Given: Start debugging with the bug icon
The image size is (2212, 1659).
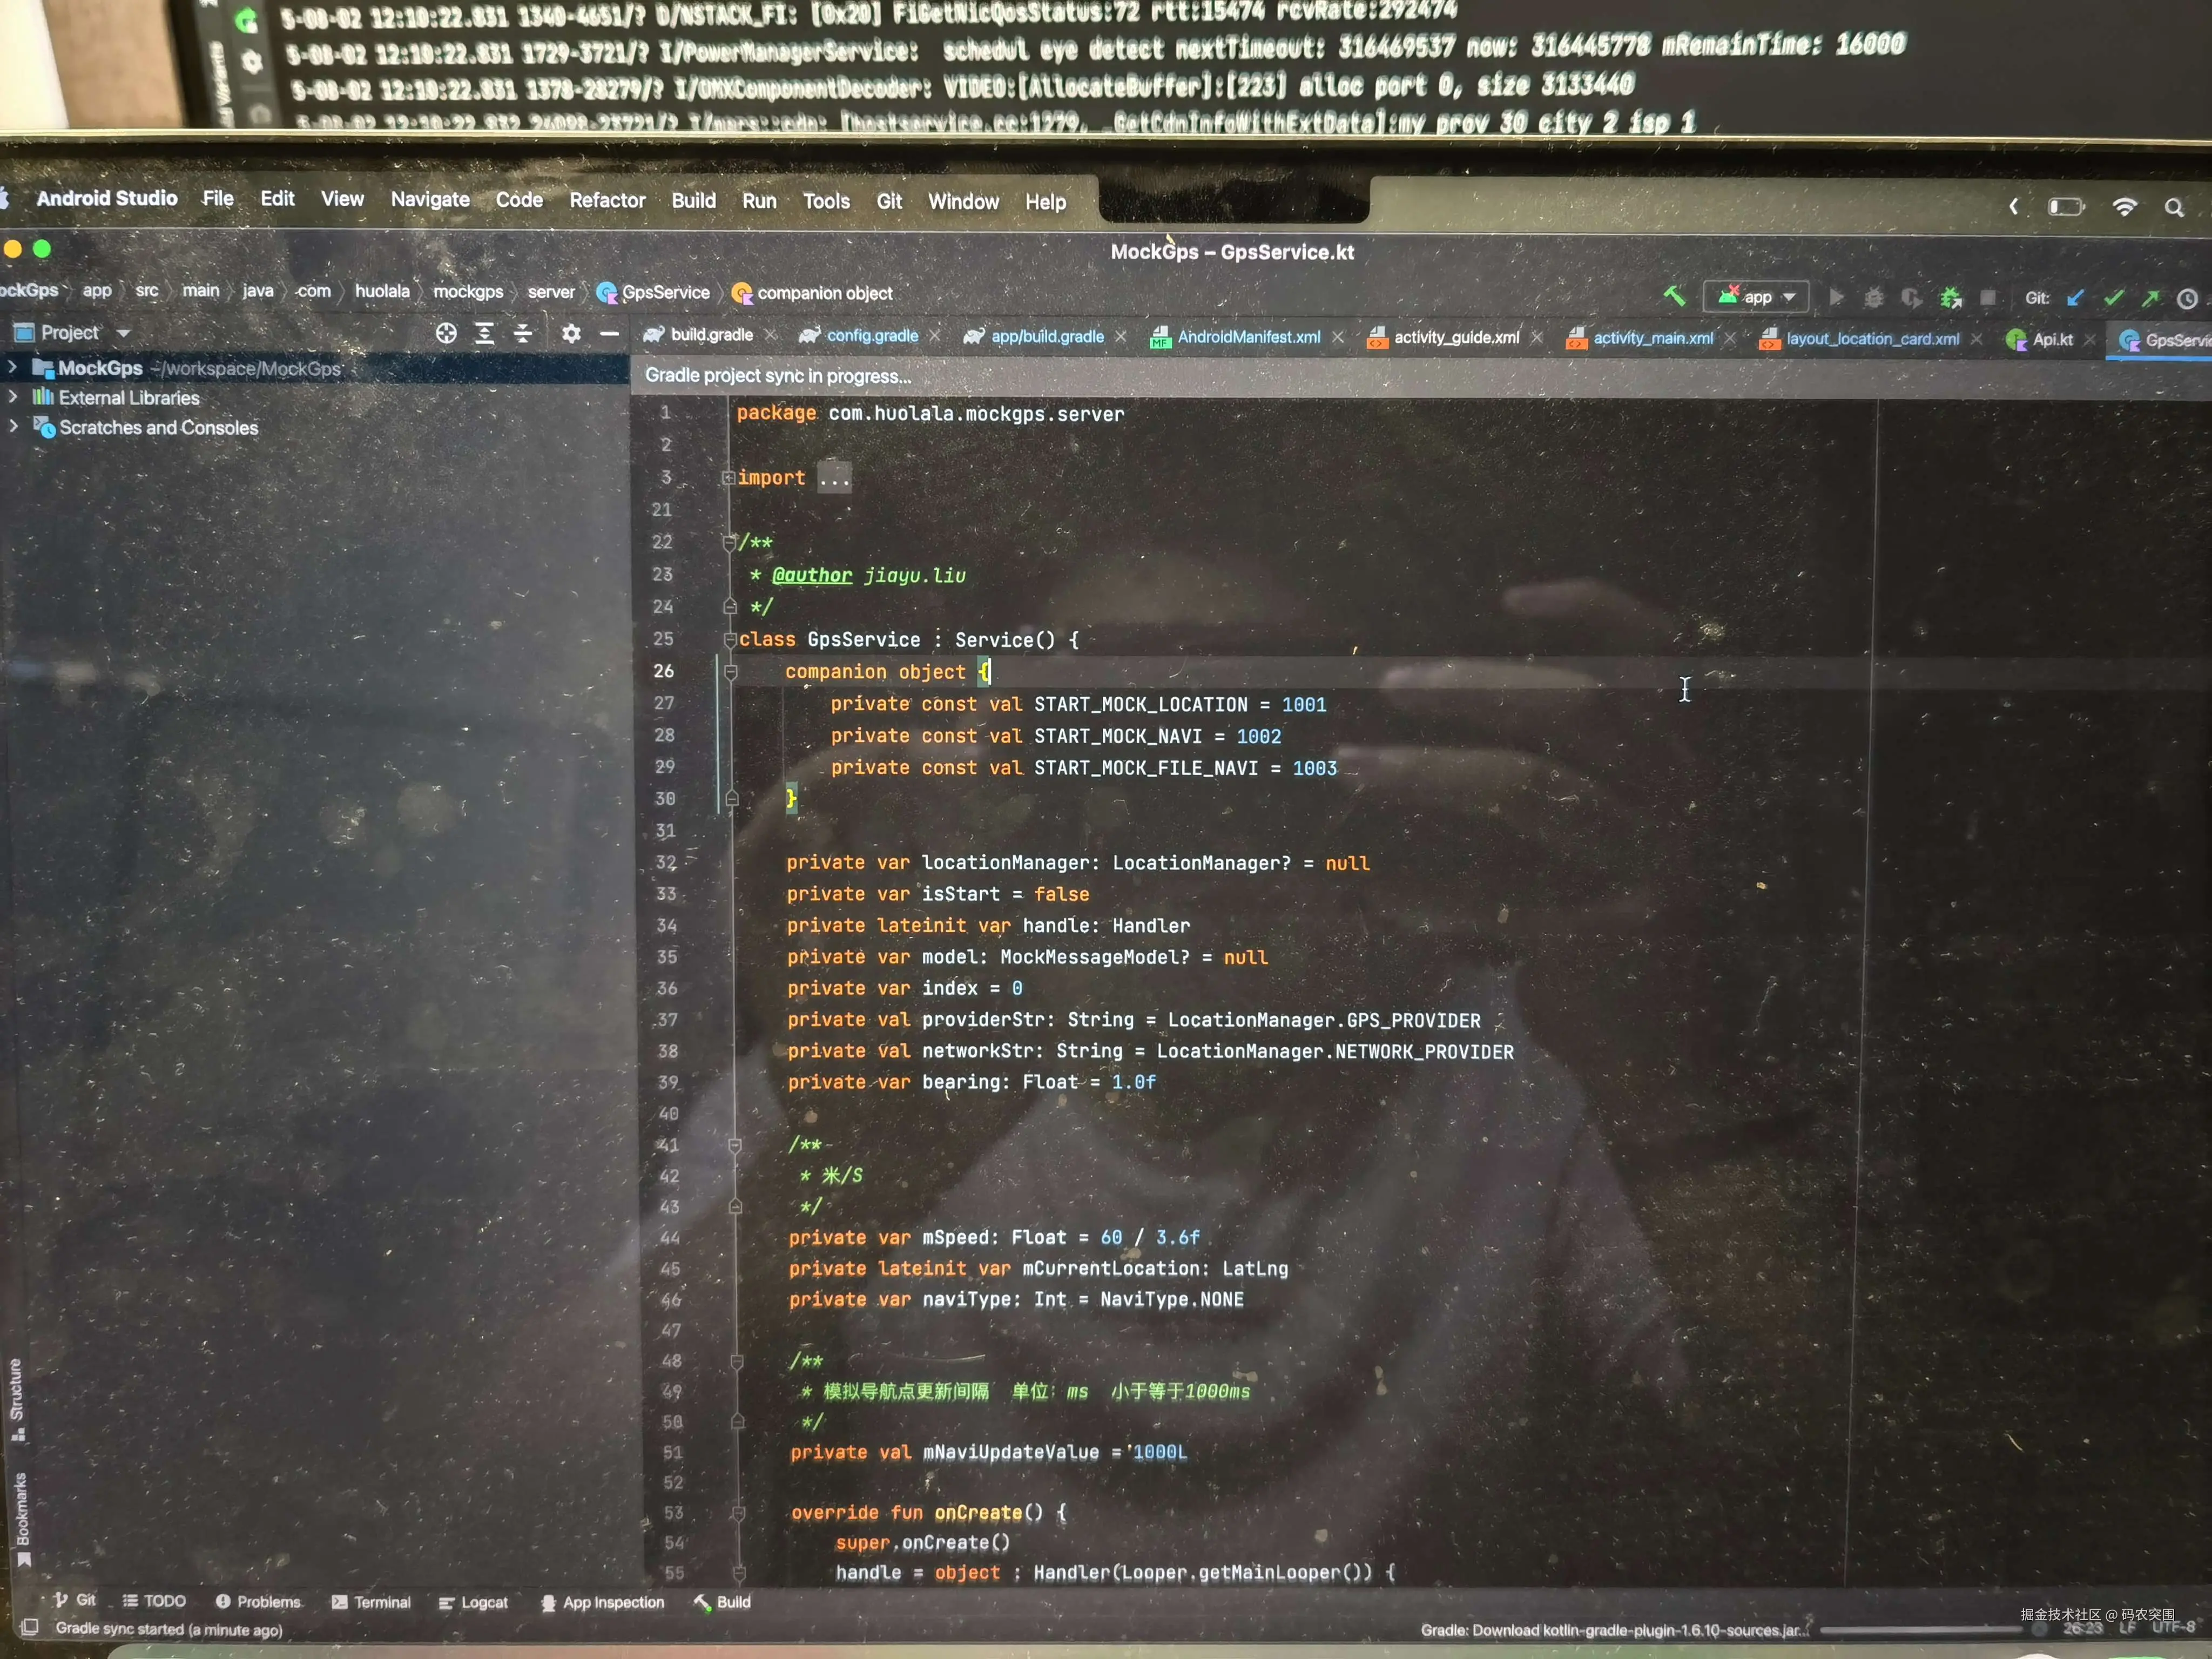Looking at the screenshot, I should coord(1874,297).
